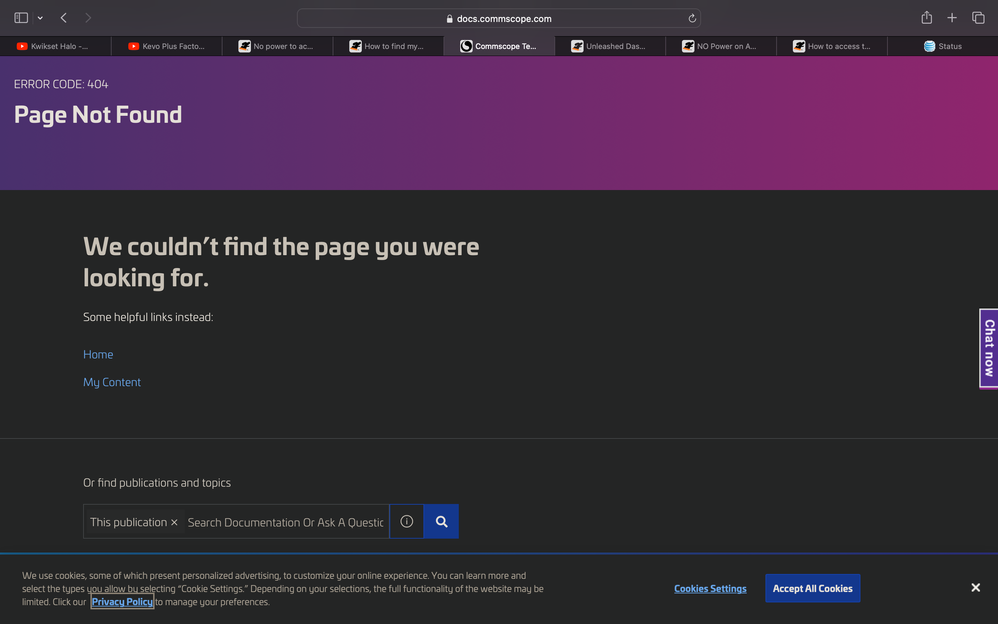Dismiss the cookie banner with X
The width and height of the screenshot is (998, 624).
click(x=975, y=588)
